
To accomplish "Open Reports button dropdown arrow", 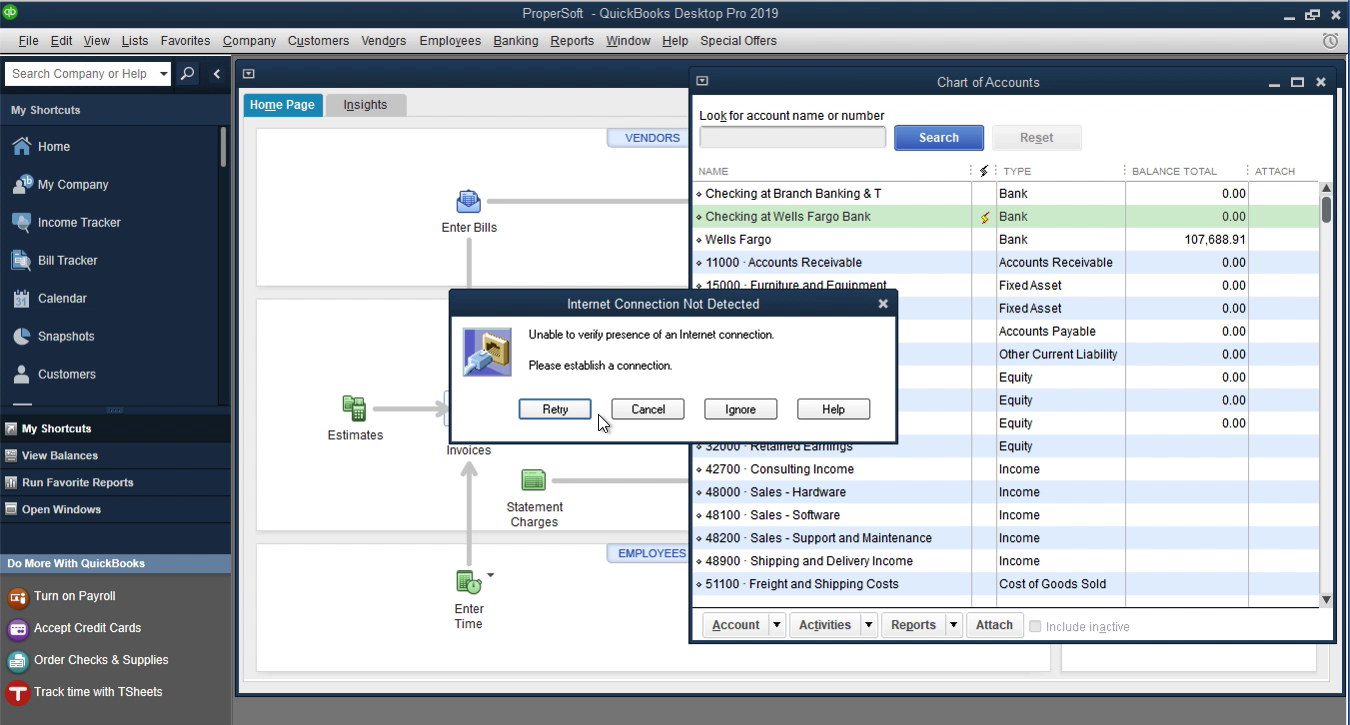I will [954, 625].
